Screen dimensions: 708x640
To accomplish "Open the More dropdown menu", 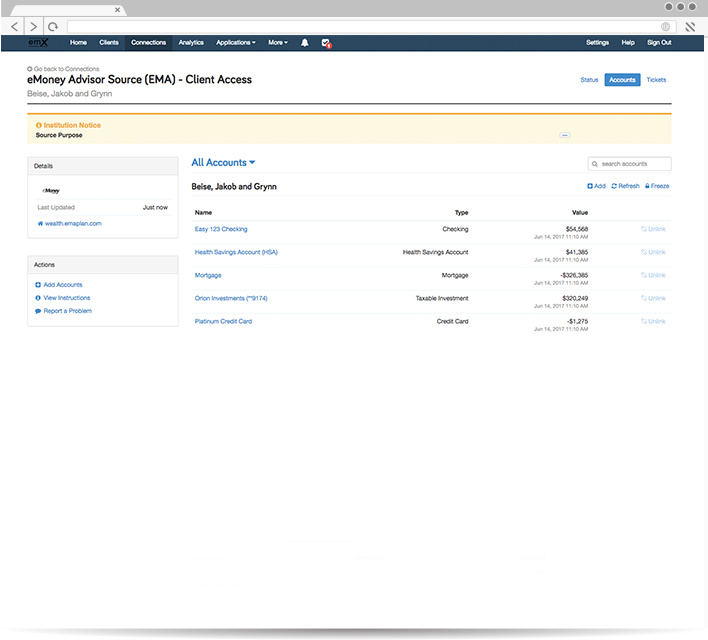I will pos(278,42).
